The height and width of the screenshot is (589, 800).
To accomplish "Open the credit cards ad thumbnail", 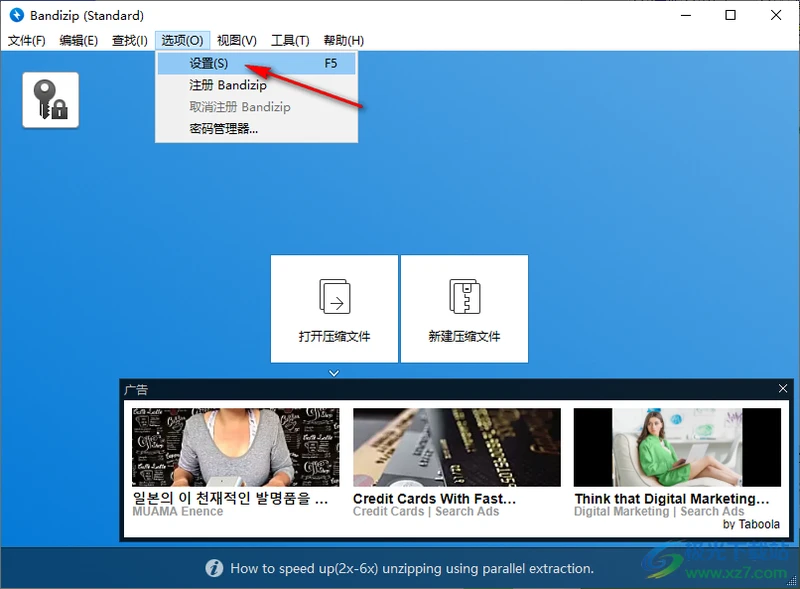I will click(457, 447).
